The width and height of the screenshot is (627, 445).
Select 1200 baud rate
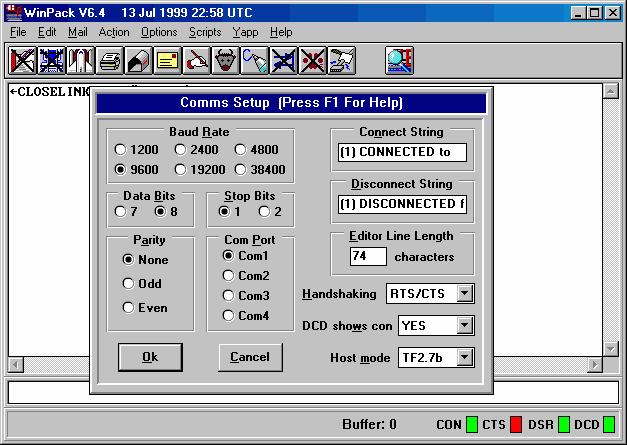[120, 150]
